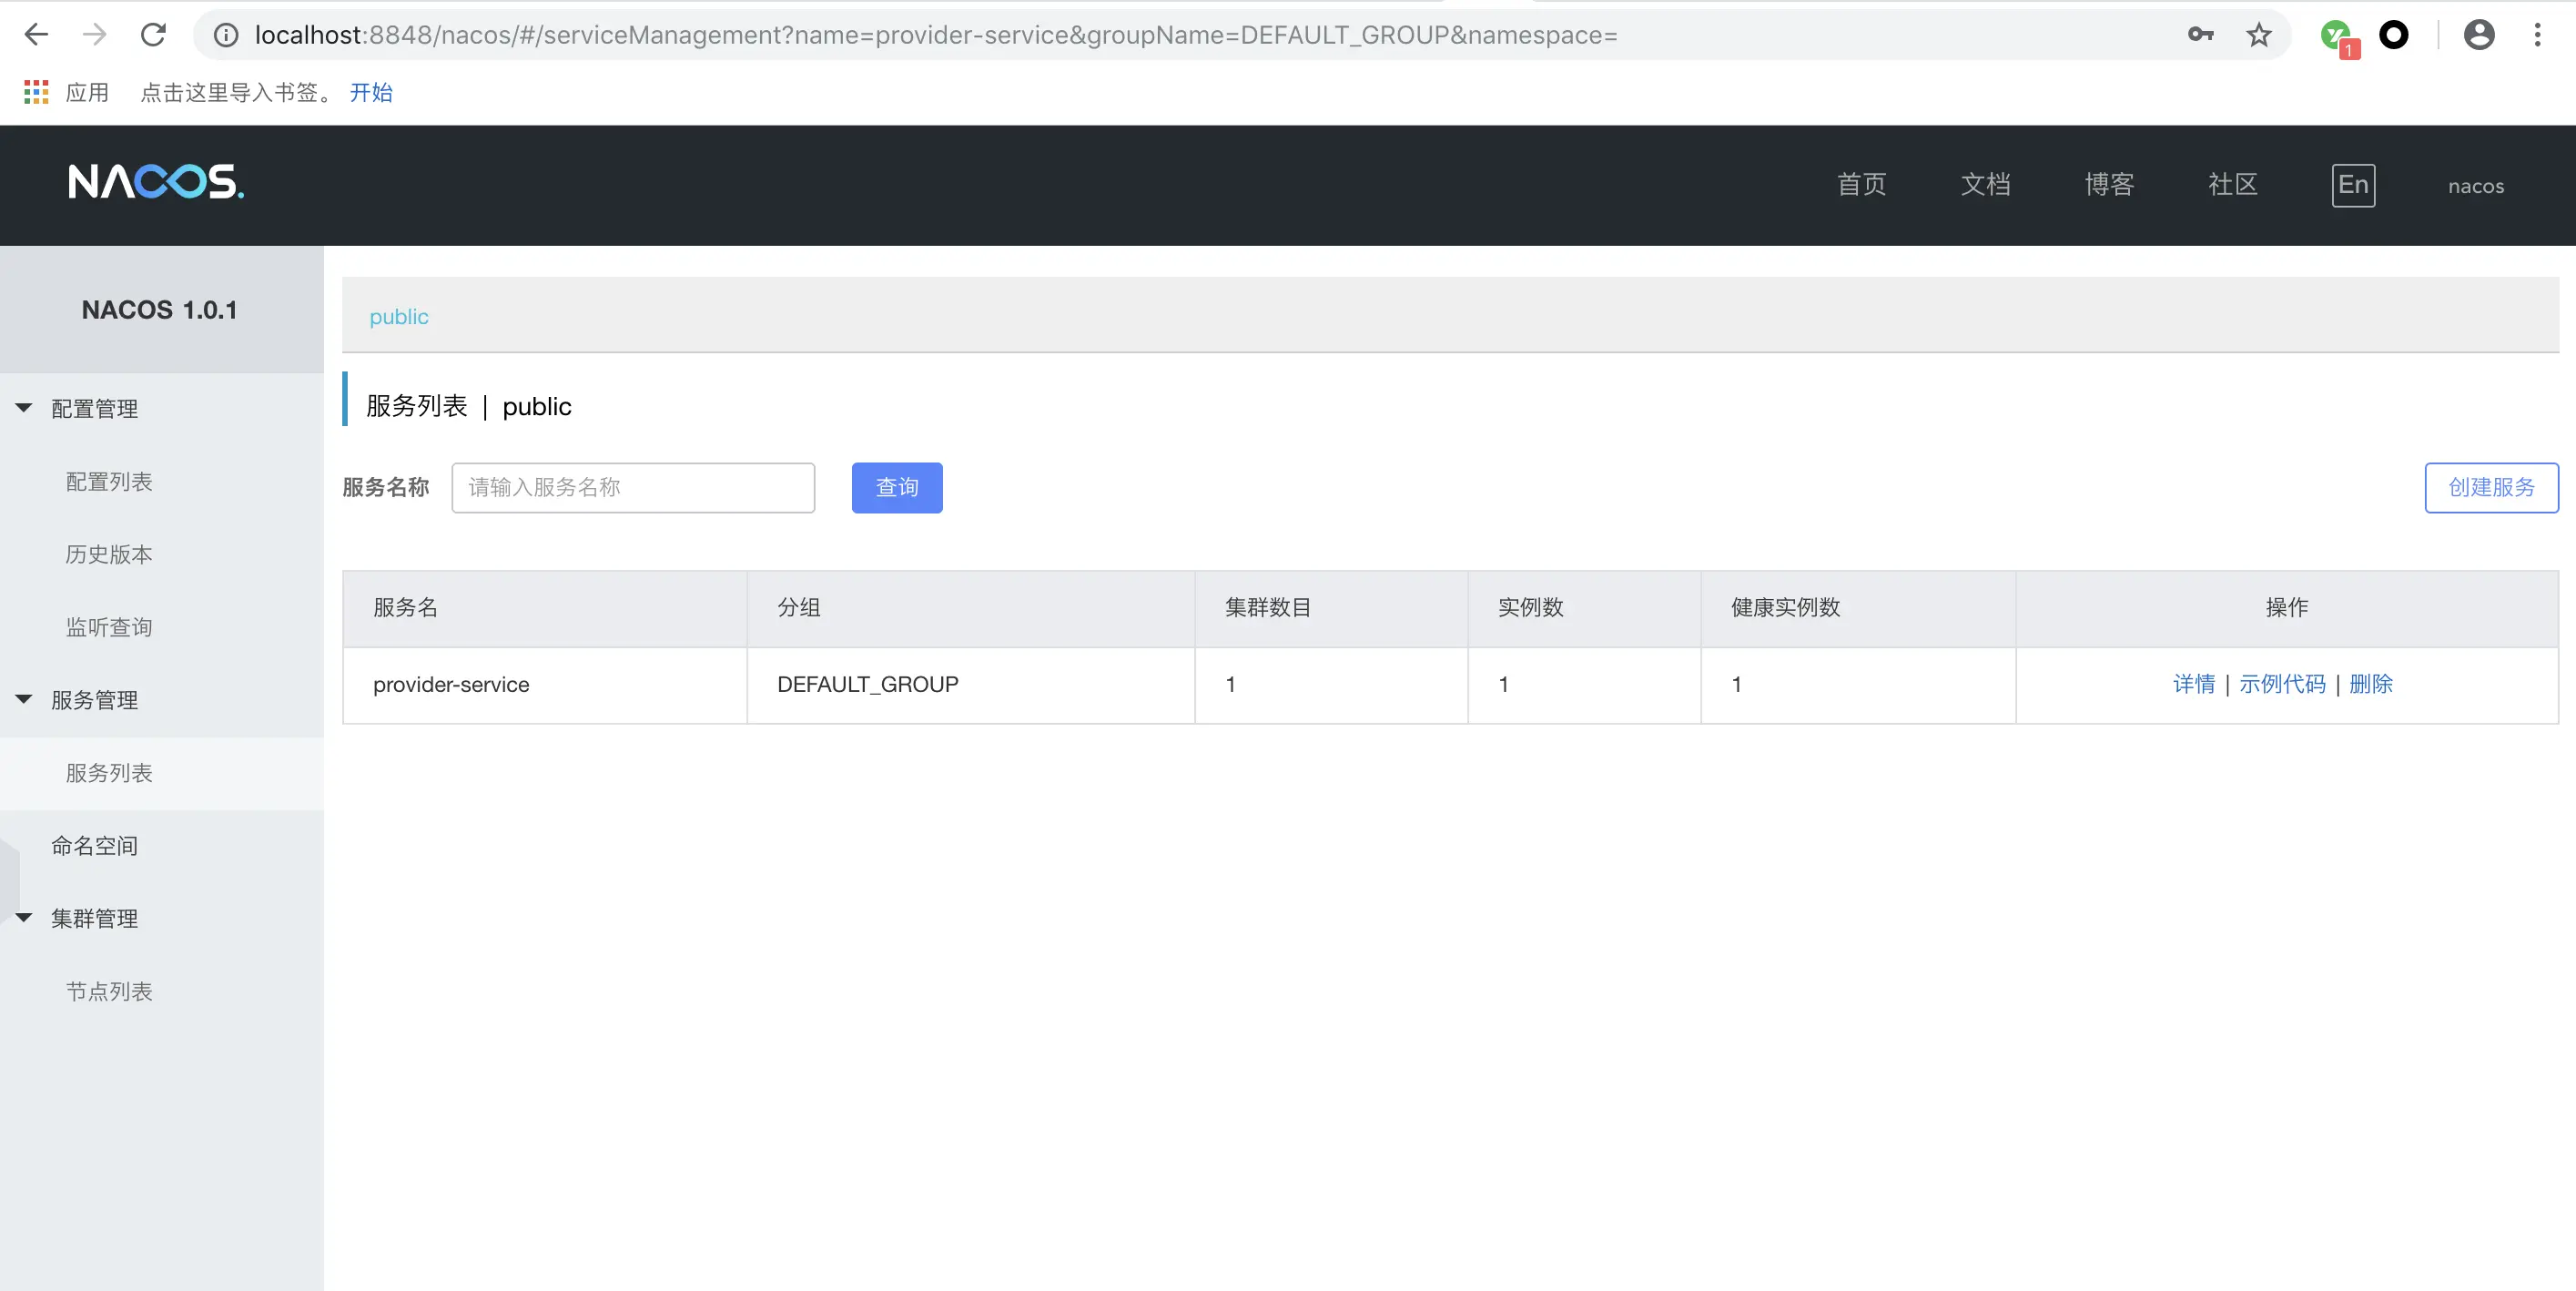Viewport: 2576px width, 1291px height.
Task: Click the 创建服务 button
Action: click(2490, 488)
